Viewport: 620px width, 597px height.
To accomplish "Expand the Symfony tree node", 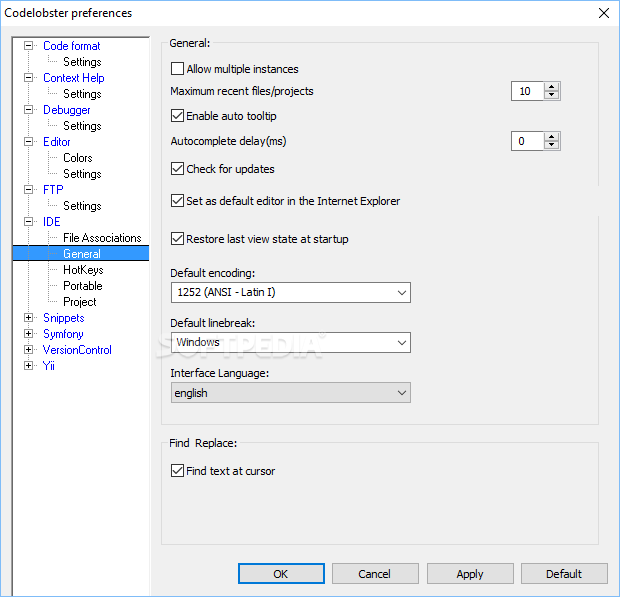I will click(28, 334).
